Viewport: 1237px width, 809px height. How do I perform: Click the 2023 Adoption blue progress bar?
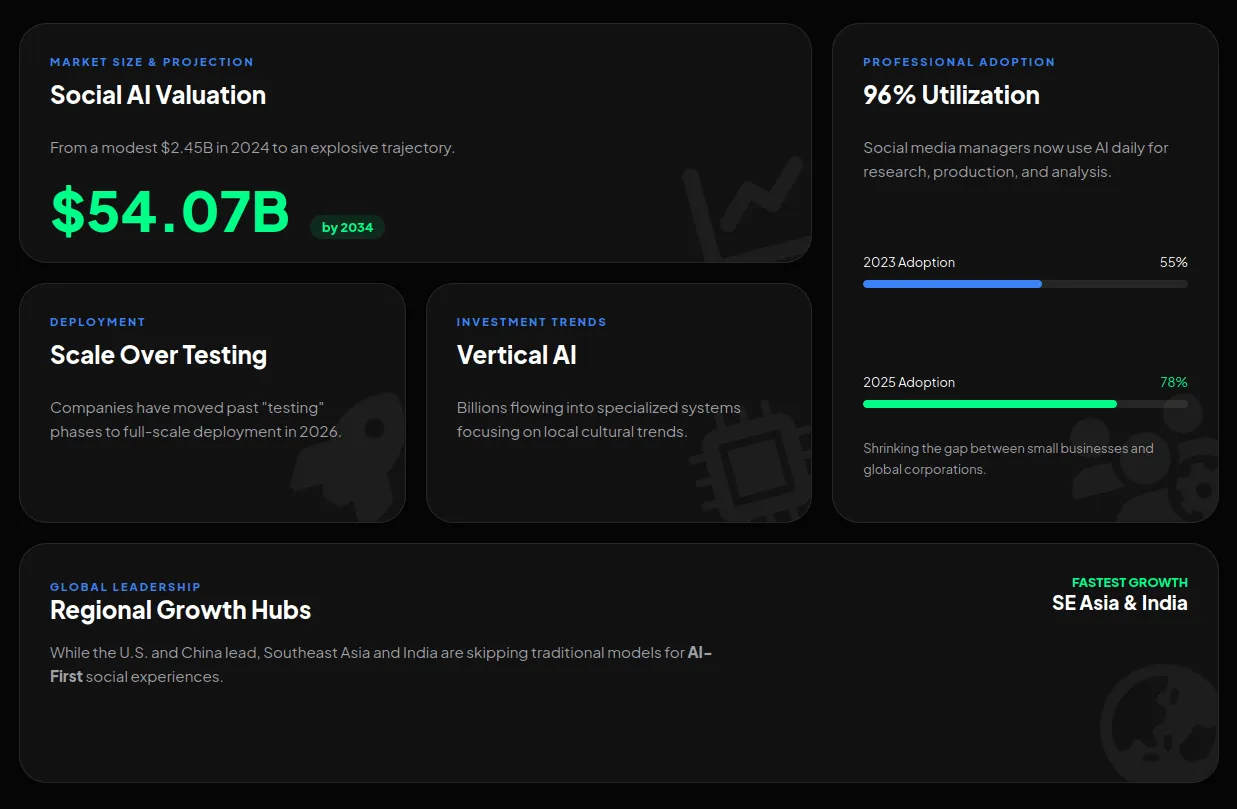(952, 284)
